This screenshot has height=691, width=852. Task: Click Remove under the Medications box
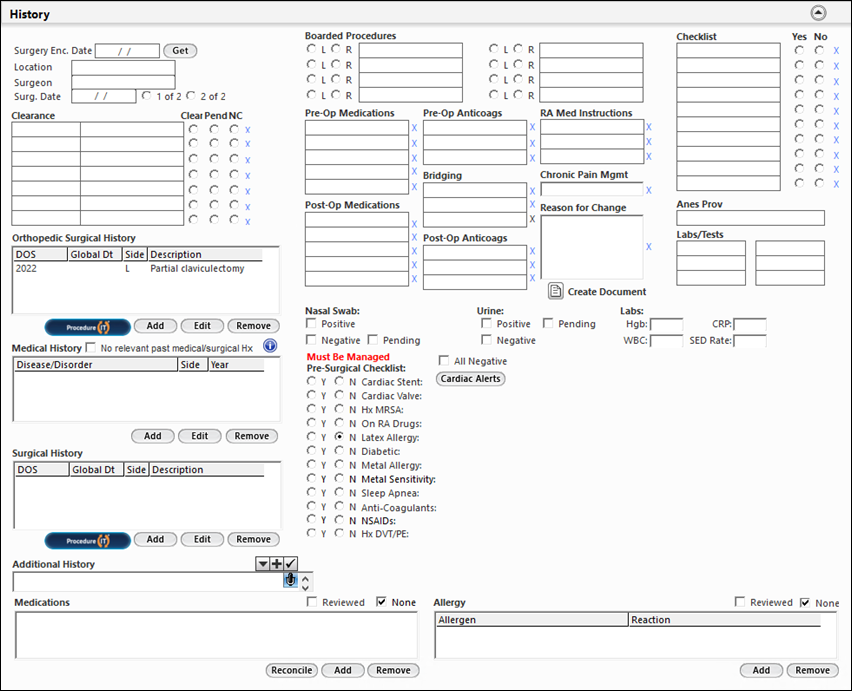pos(393,670)
